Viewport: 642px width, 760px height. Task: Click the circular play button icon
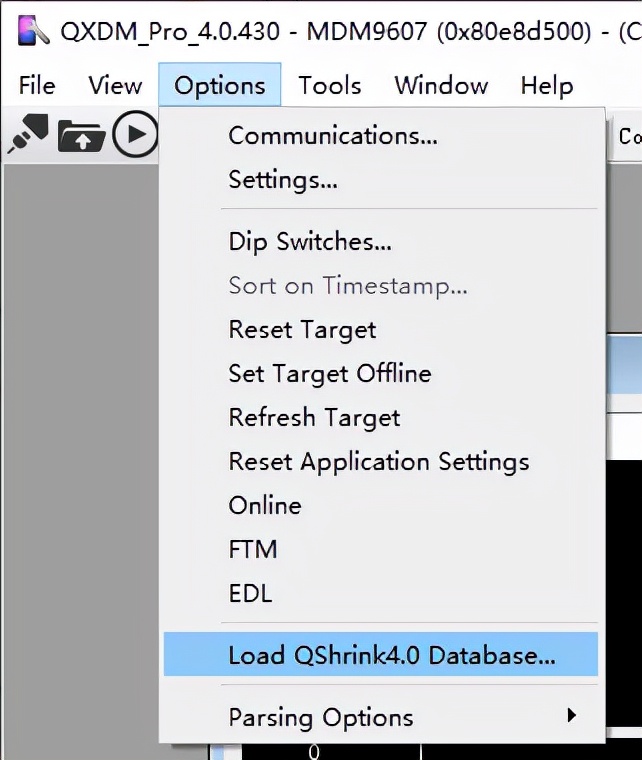pyautogui.click(x=135, y=134)
